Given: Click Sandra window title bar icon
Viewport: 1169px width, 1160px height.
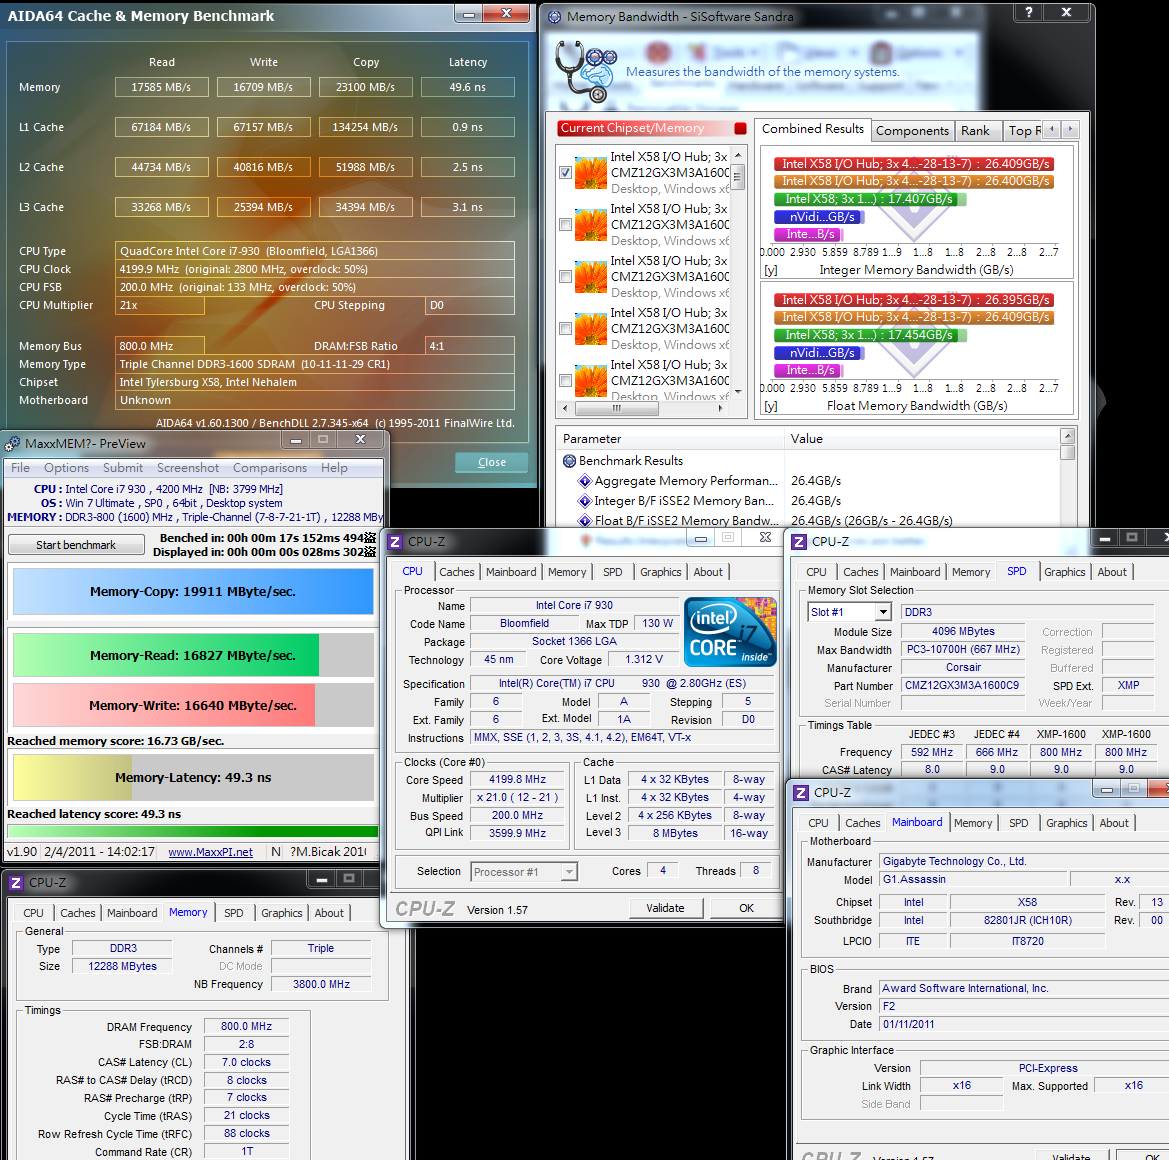Looking at the screenshot, I should pyautogui.click(x=555, y=16).
